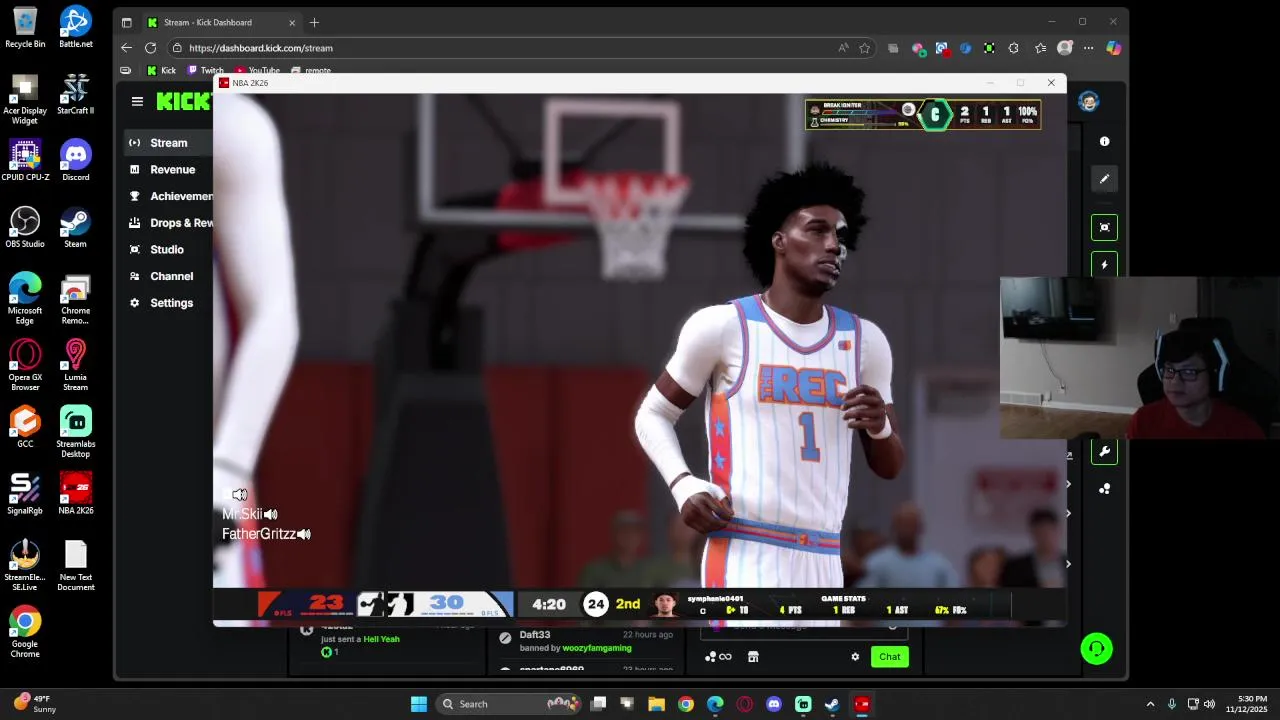Open the weather widget on taskbar

(35, 704)
